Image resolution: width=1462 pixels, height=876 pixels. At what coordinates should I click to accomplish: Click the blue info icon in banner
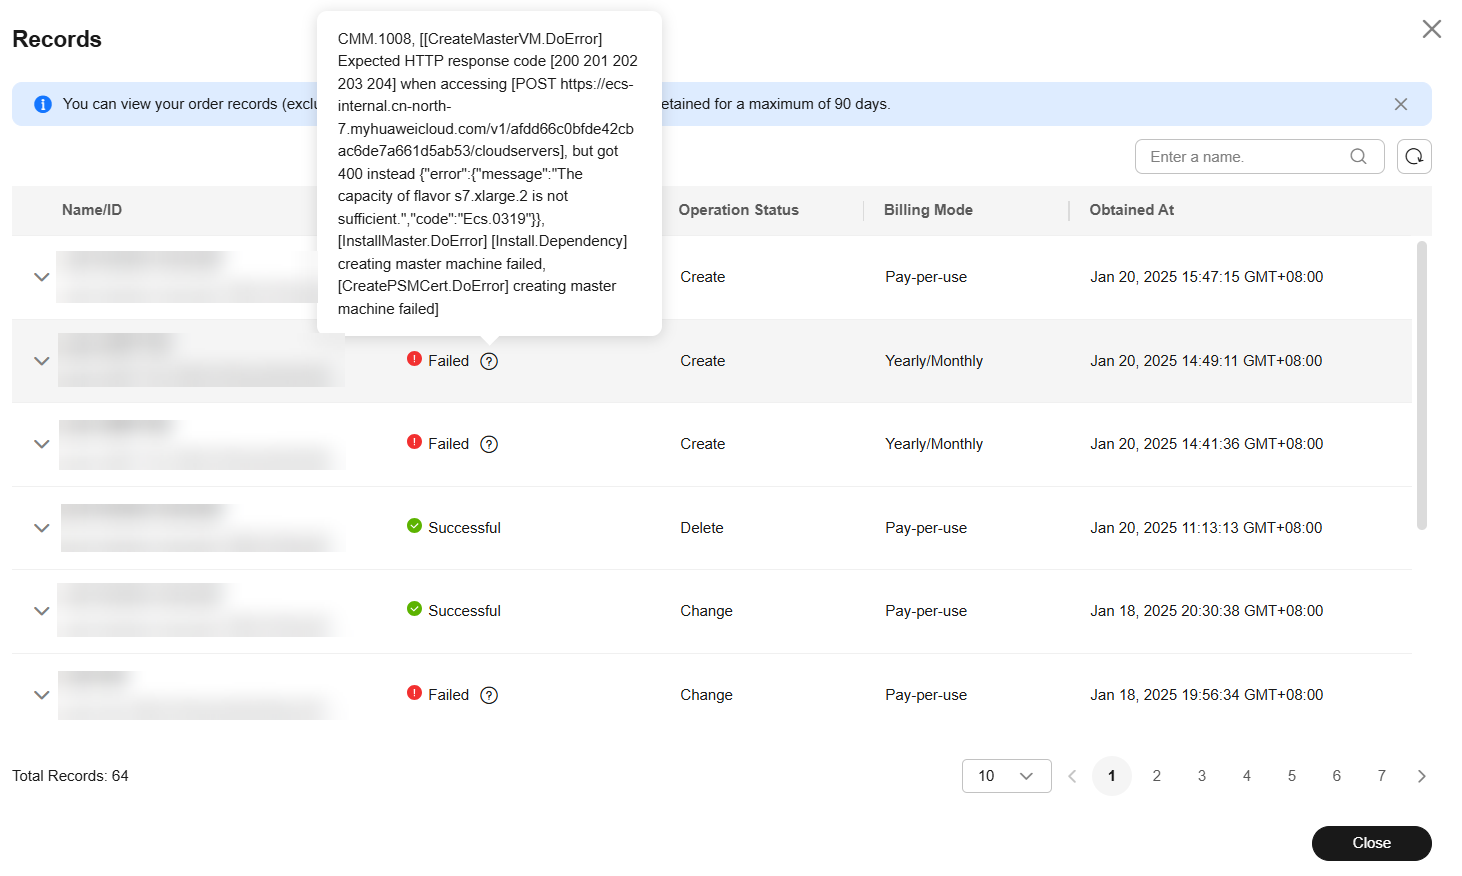[43, 104]
